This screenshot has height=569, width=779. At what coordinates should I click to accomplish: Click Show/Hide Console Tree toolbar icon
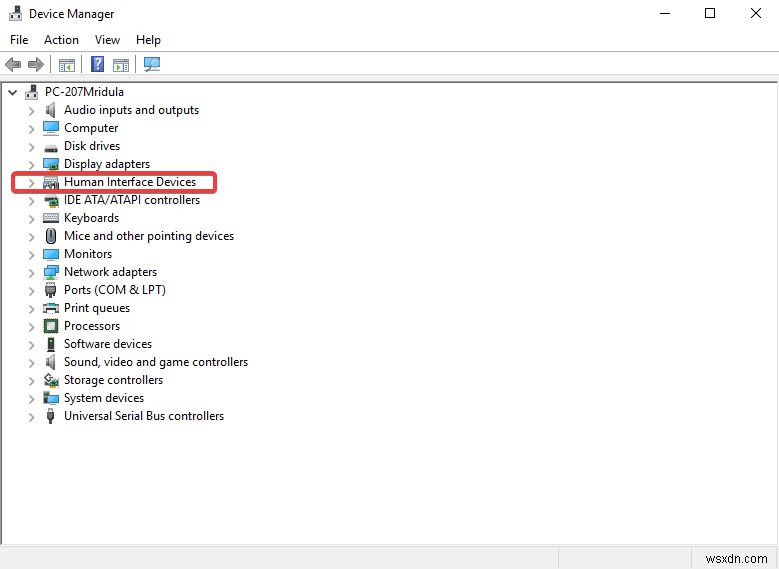tap(67, 65)
